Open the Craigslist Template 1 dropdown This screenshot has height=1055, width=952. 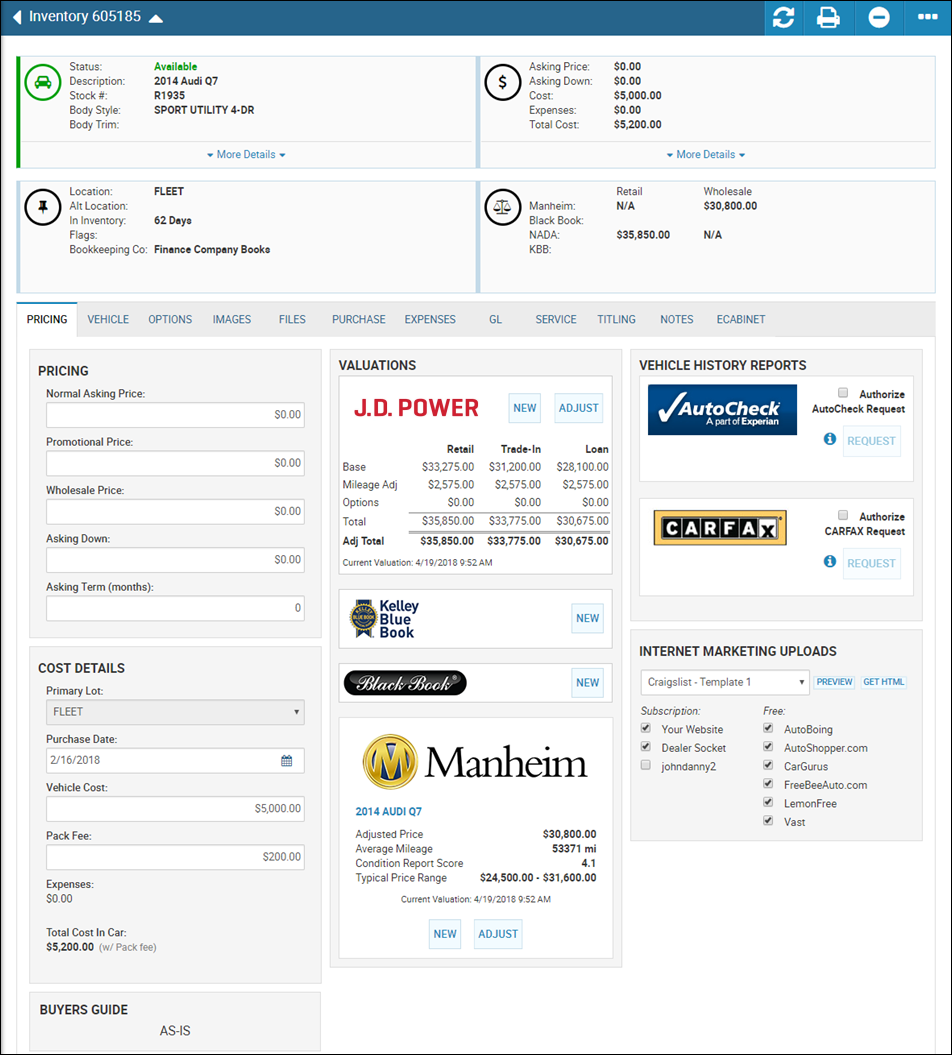(x=725, y=682)
